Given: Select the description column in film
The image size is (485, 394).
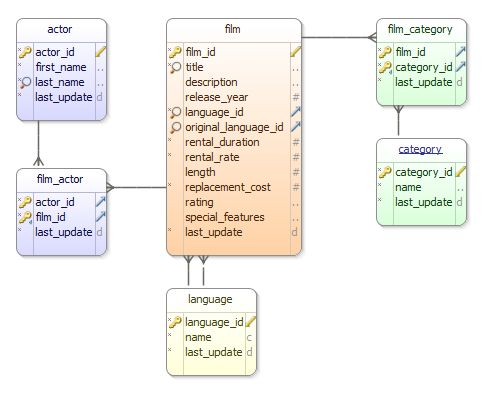Looking at the screenshot, I should pos(211,82).
